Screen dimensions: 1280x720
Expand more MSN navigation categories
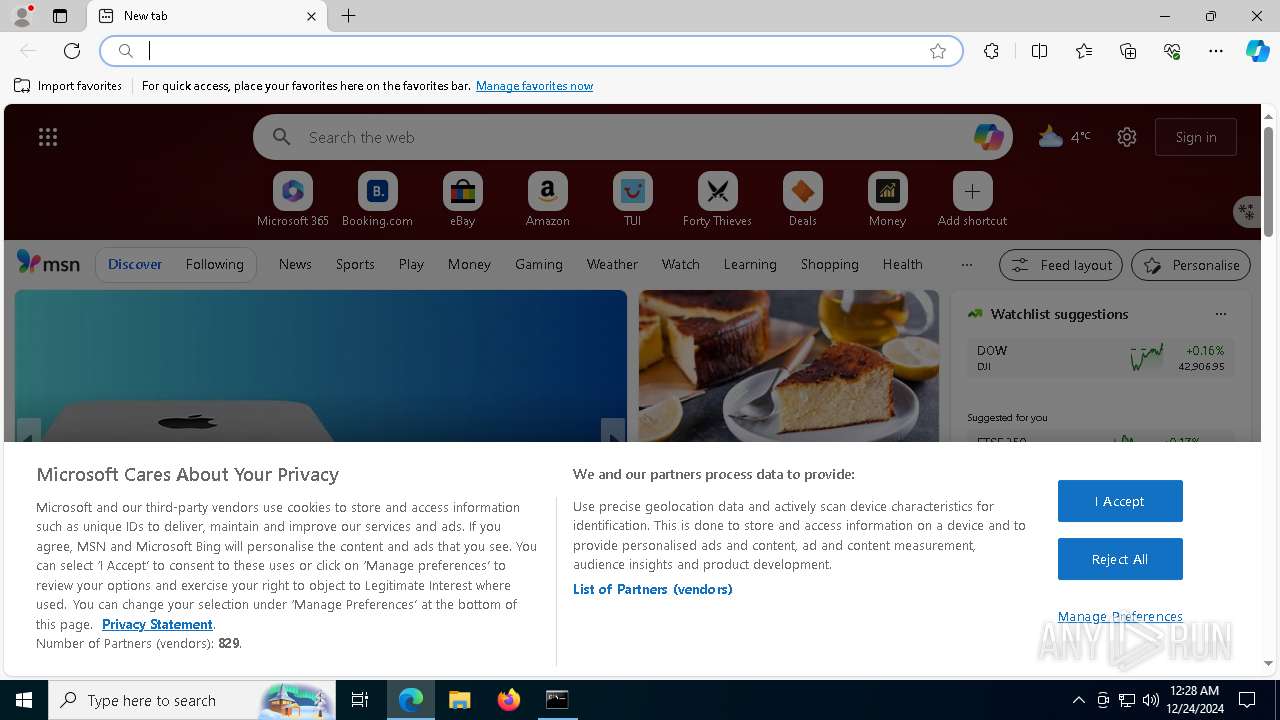966,264
